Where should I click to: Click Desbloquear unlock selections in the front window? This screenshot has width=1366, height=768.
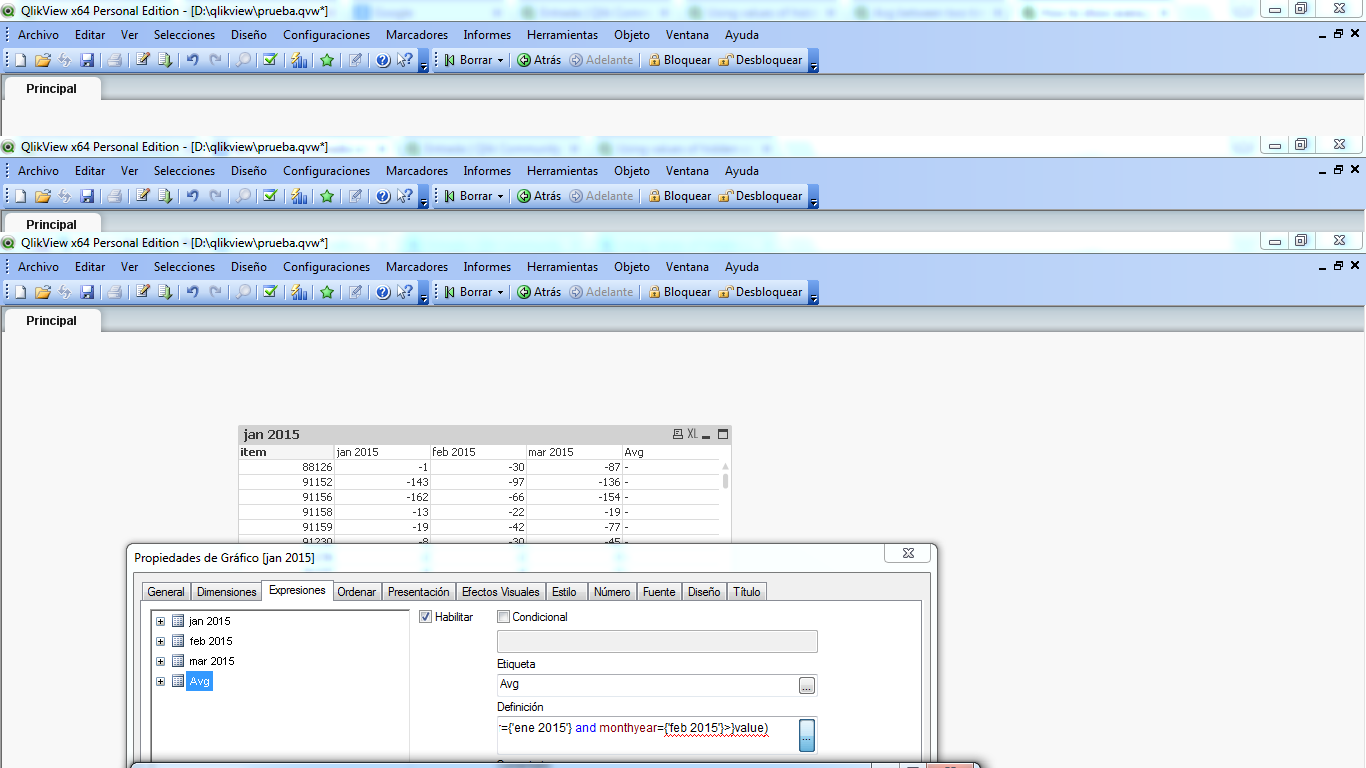point(760,292)
